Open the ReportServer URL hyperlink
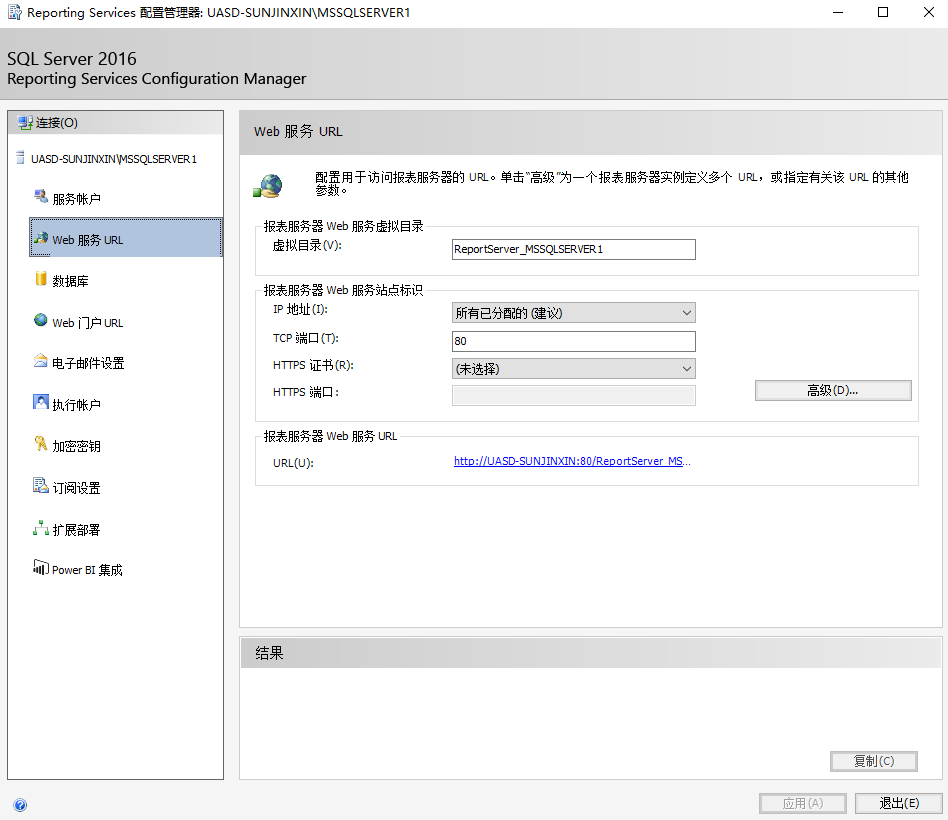948x820 pixels. point(571,461)
